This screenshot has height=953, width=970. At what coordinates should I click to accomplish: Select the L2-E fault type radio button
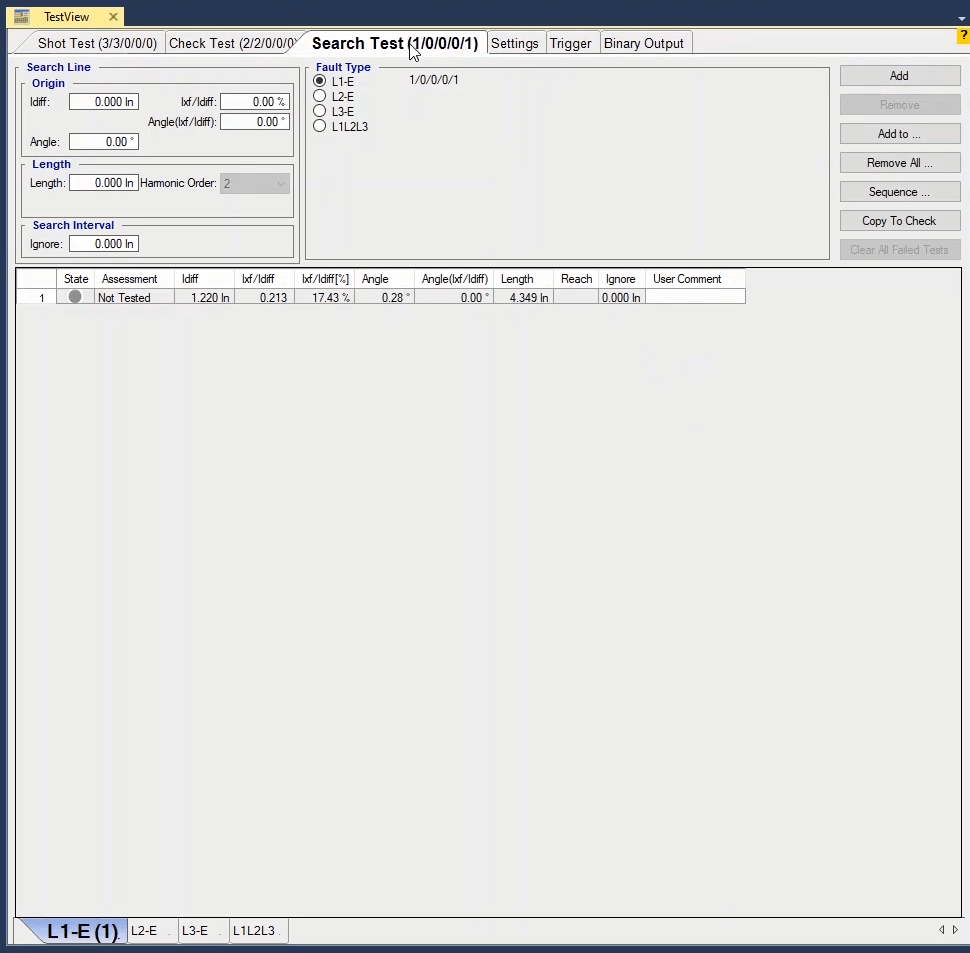(x=320, y=96)
